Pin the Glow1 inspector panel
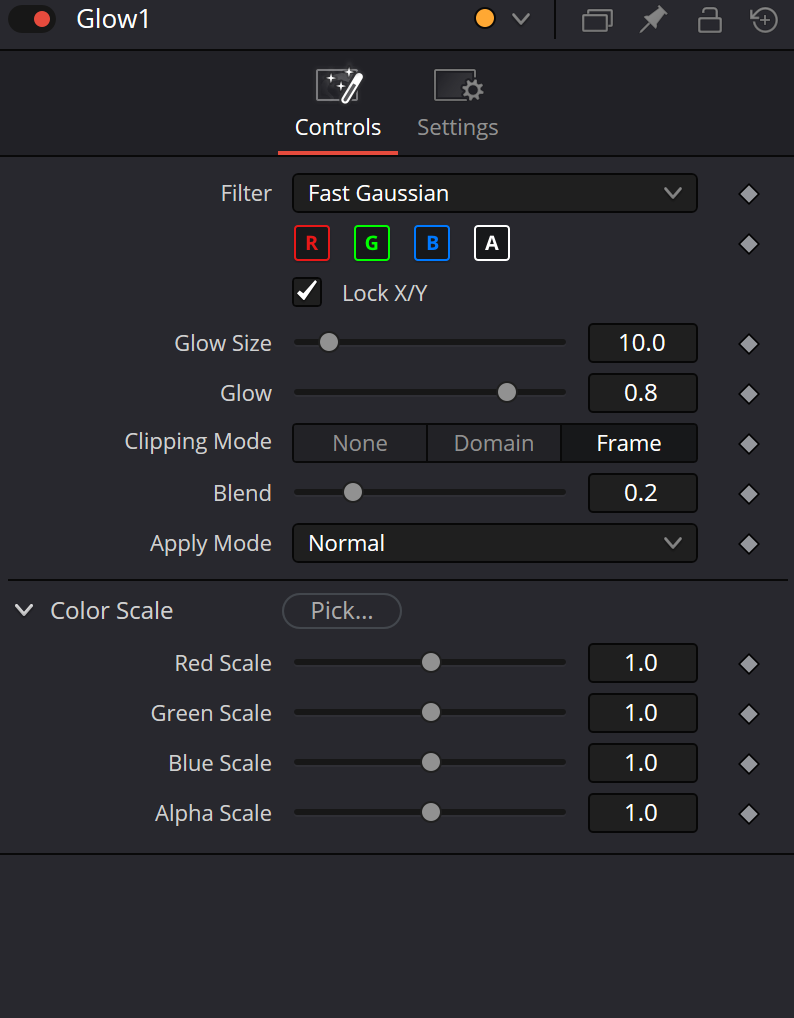This screenshot has width=794, height=1018. point(653,20)
